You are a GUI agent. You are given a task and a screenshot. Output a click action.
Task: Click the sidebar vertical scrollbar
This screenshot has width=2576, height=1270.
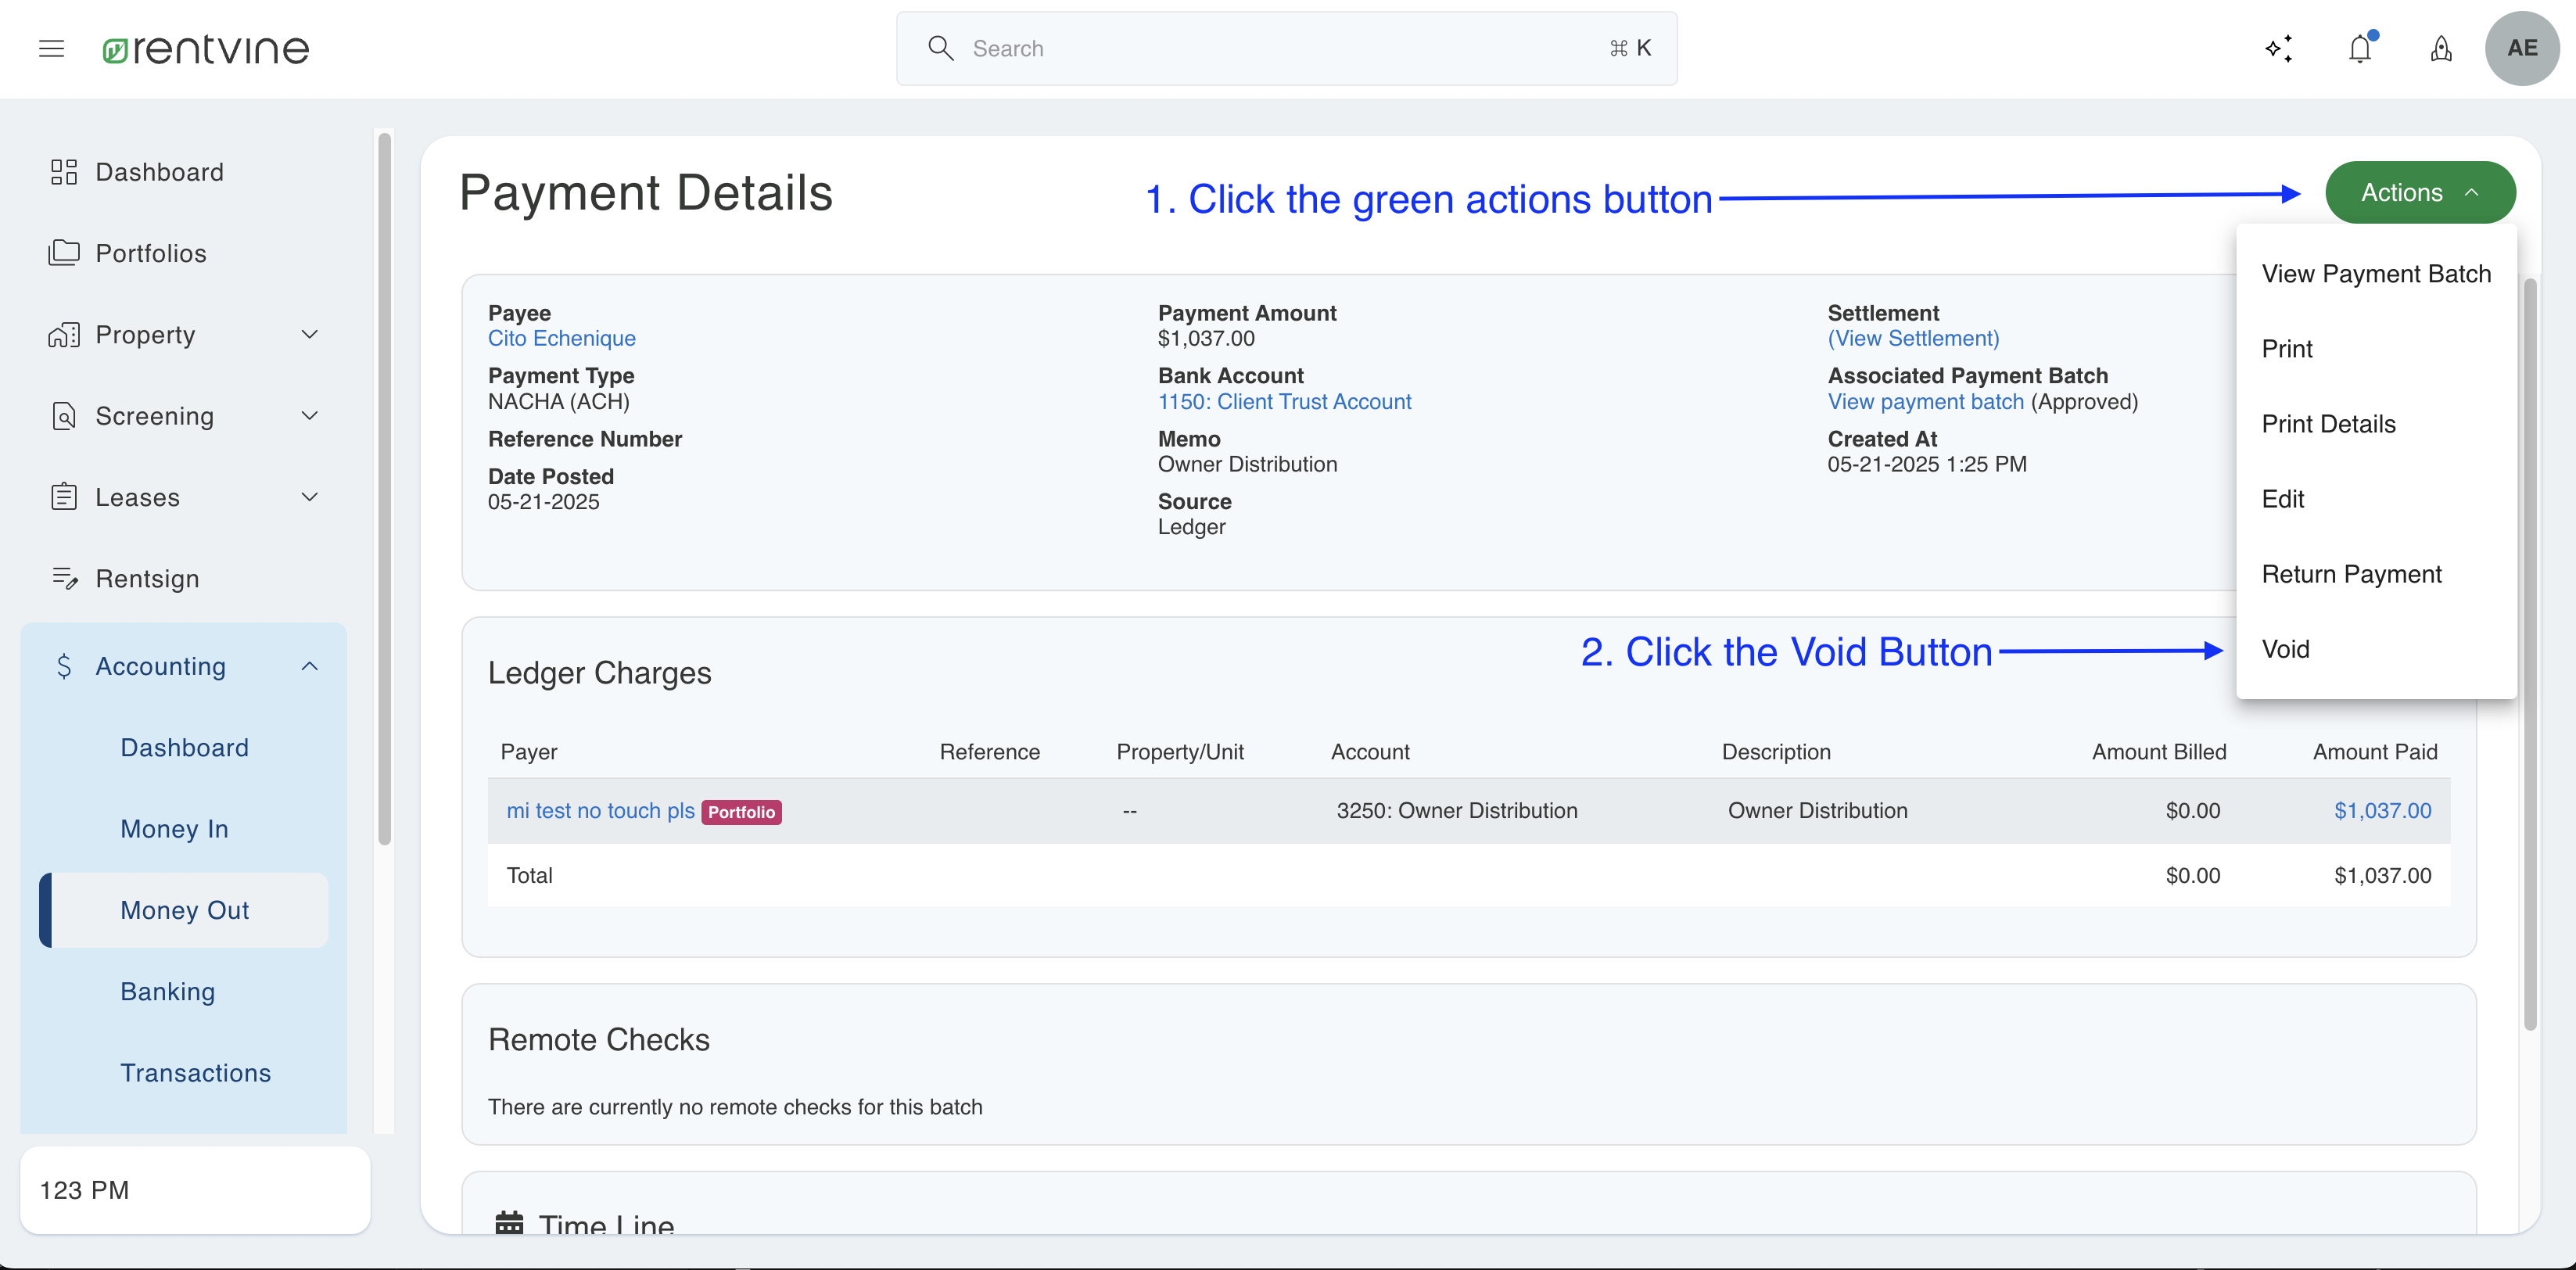point(384,490)
